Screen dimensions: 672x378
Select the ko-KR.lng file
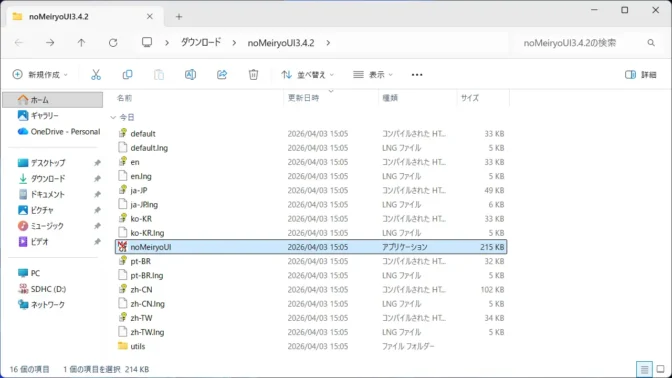311,233
